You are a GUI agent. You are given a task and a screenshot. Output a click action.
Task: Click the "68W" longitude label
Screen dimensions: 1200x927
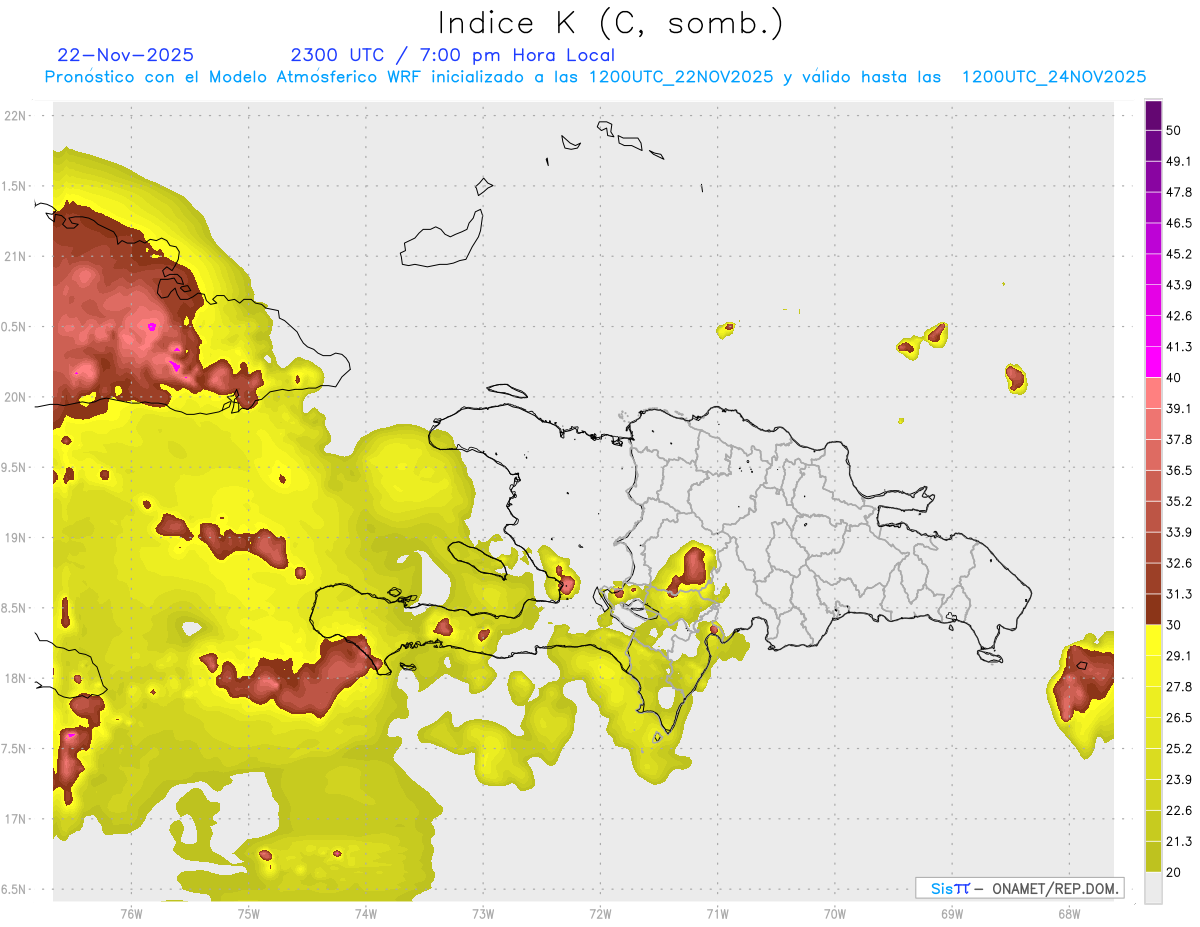click(x=1068, y=913)
